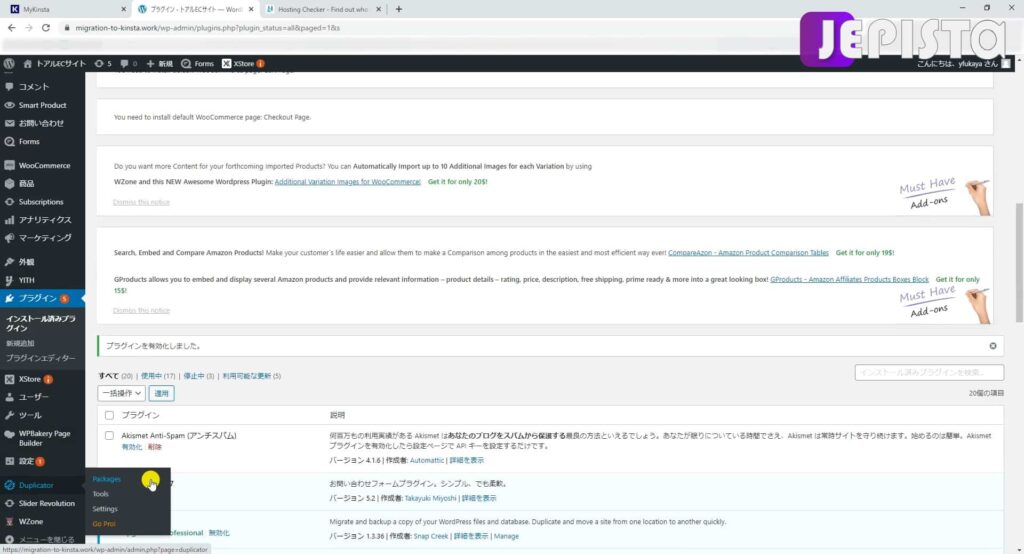Open プラグインエディター submenu item
1024x554 pixels.
40,358
